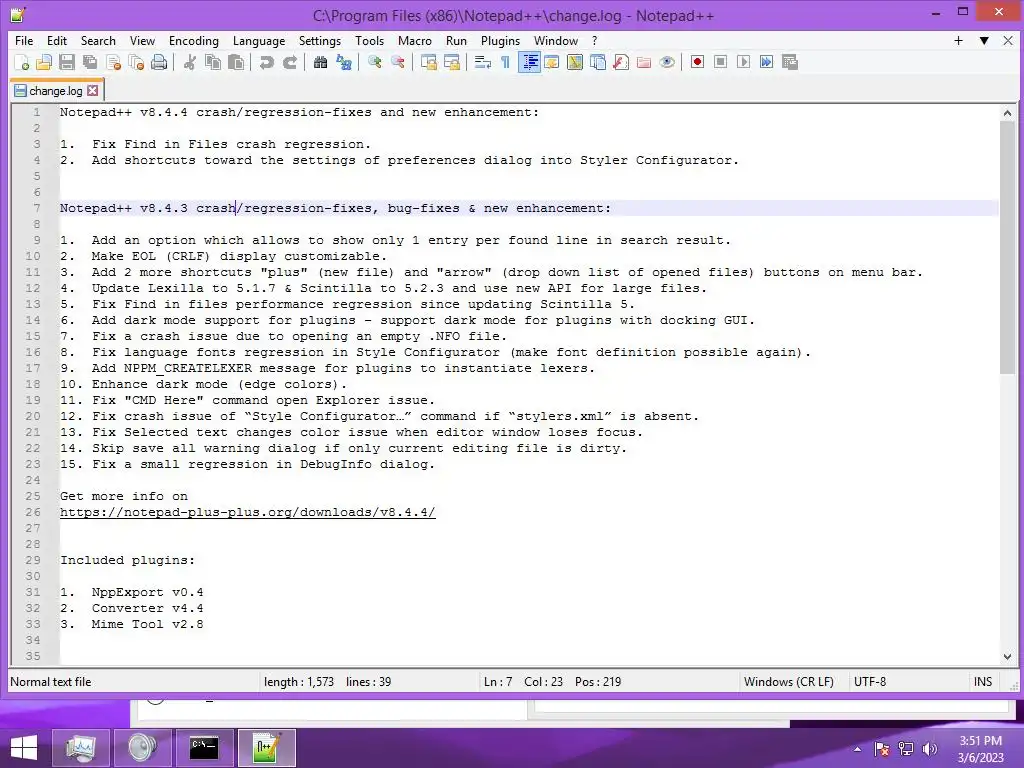Toggle the Document Map panel icon
The image size is (1024, 768).
click(575, 62)
